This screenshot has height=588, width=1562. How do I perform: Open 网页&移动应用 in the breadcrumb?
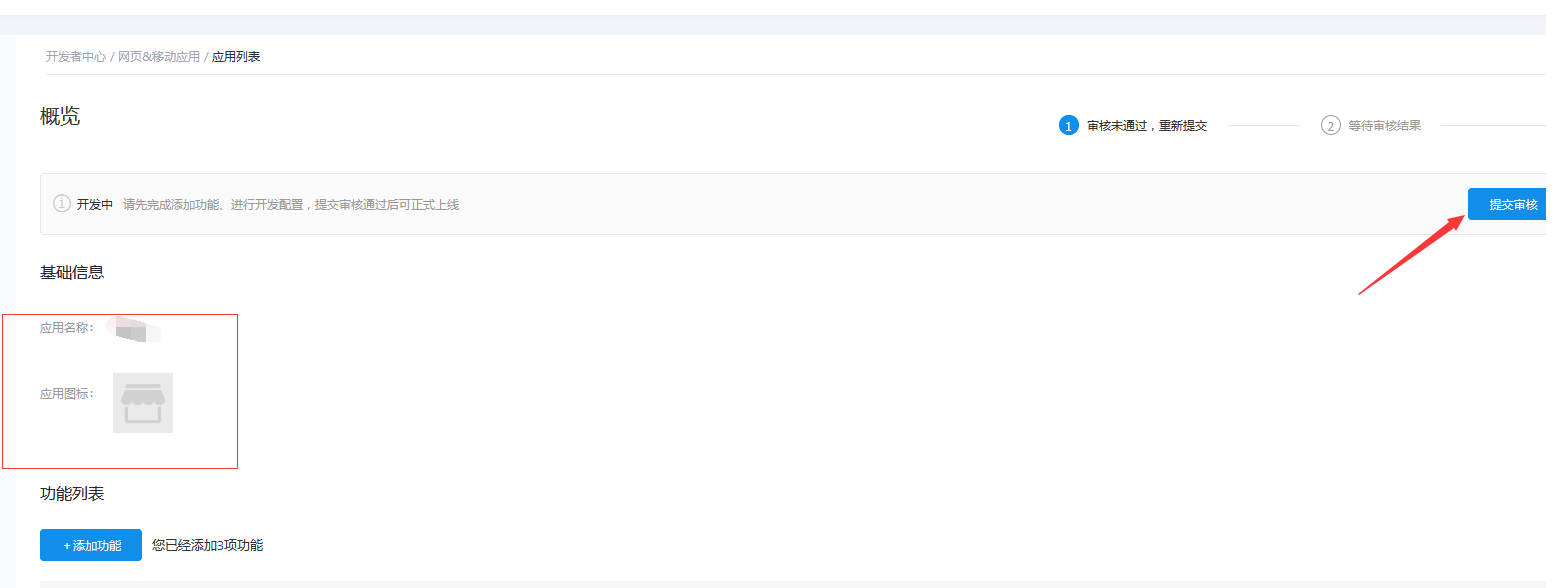(x=158, y=57)
